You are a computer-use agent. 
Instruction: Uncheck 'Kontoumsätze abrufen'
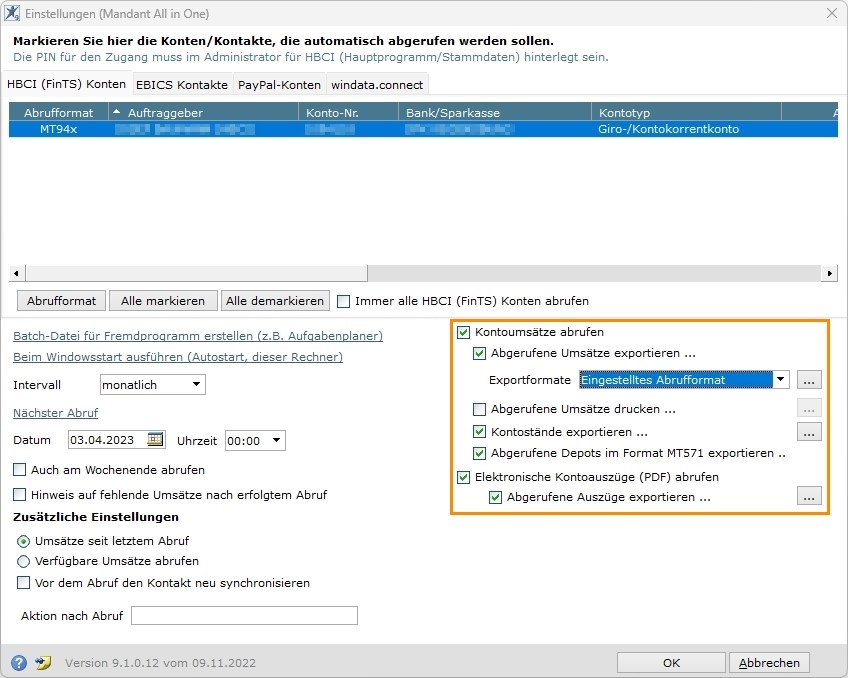[463, 332]
